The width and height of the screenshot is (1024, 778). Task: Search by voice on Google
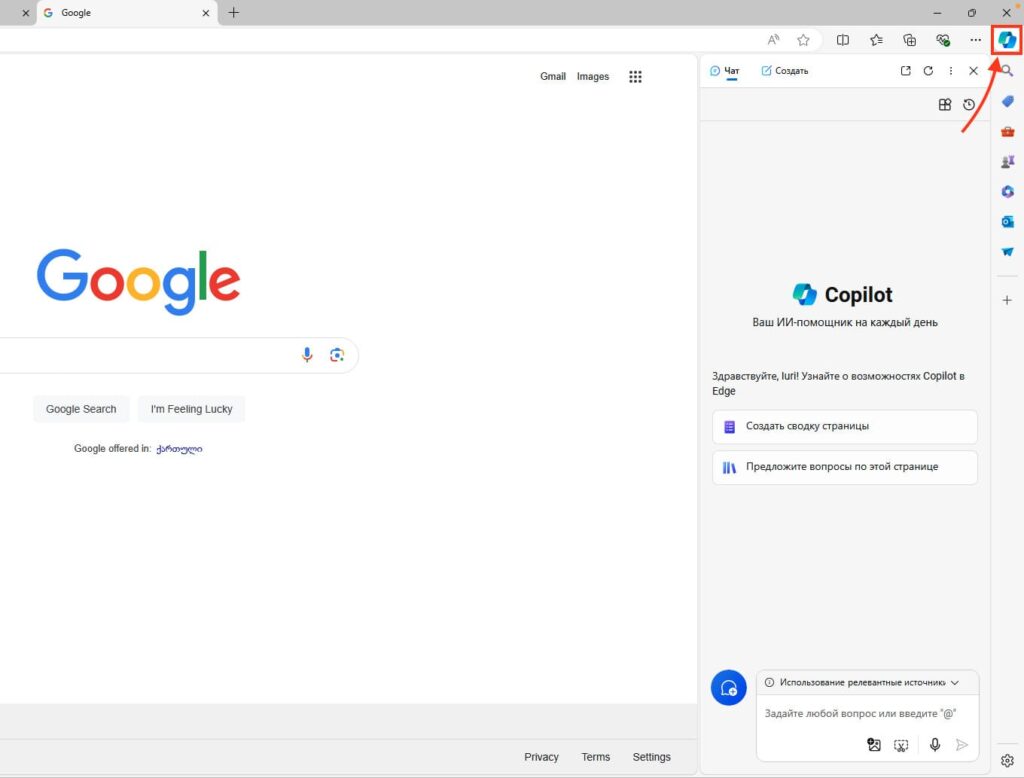click(x=307, y=355)
